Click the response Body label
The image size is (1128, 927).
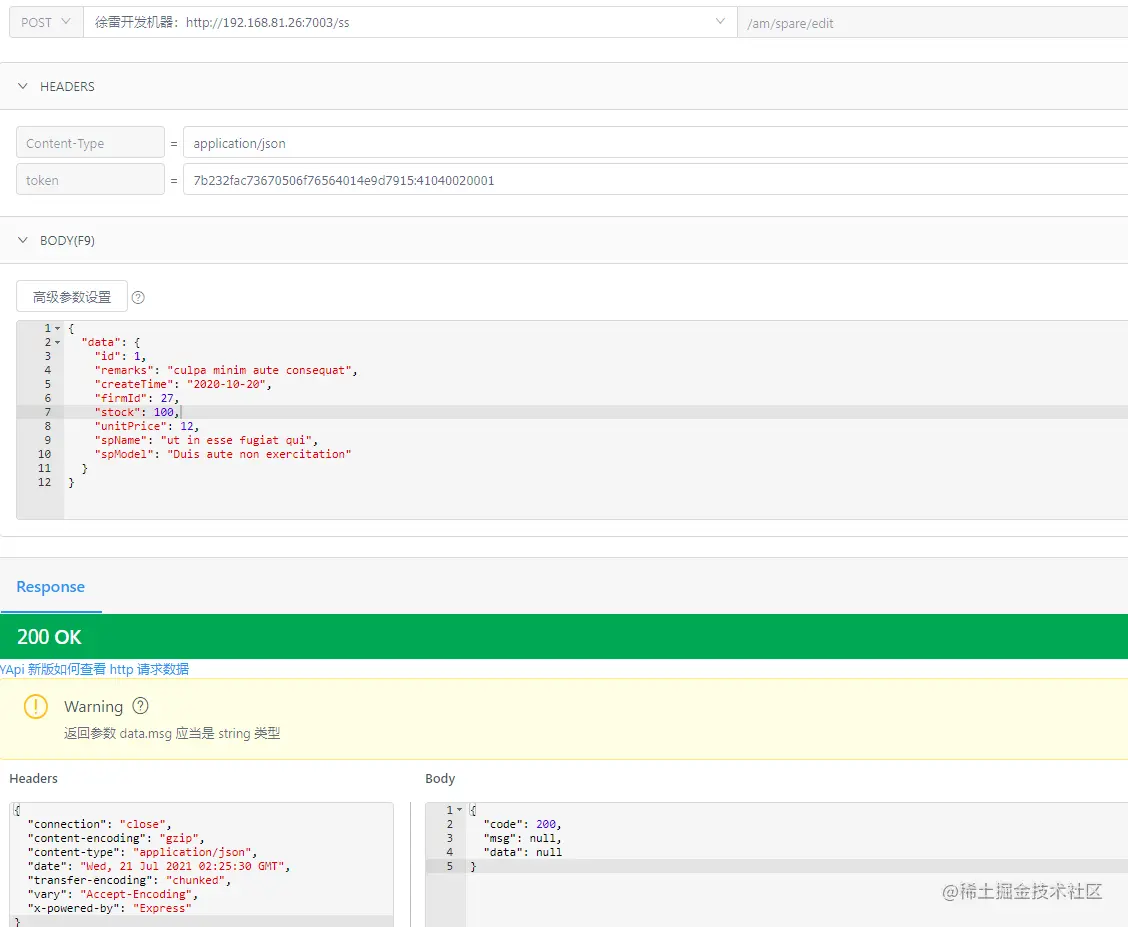point(440,778)
